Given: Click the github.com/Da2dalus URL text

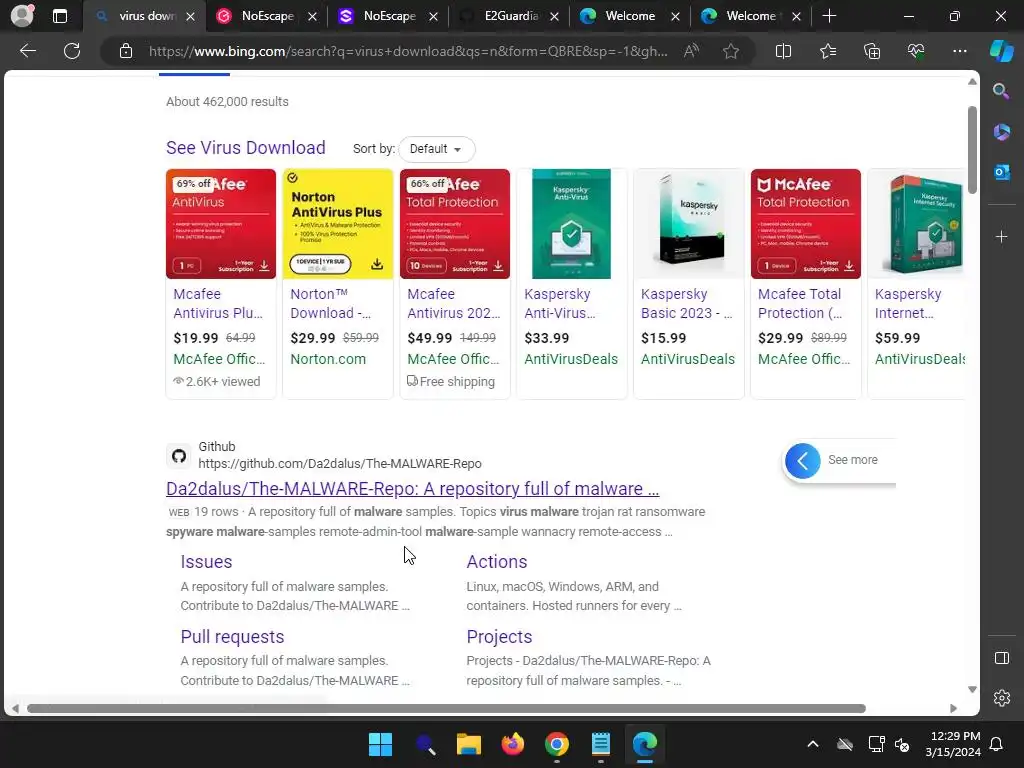Looking at the screenshot, I should coord(340,464).
